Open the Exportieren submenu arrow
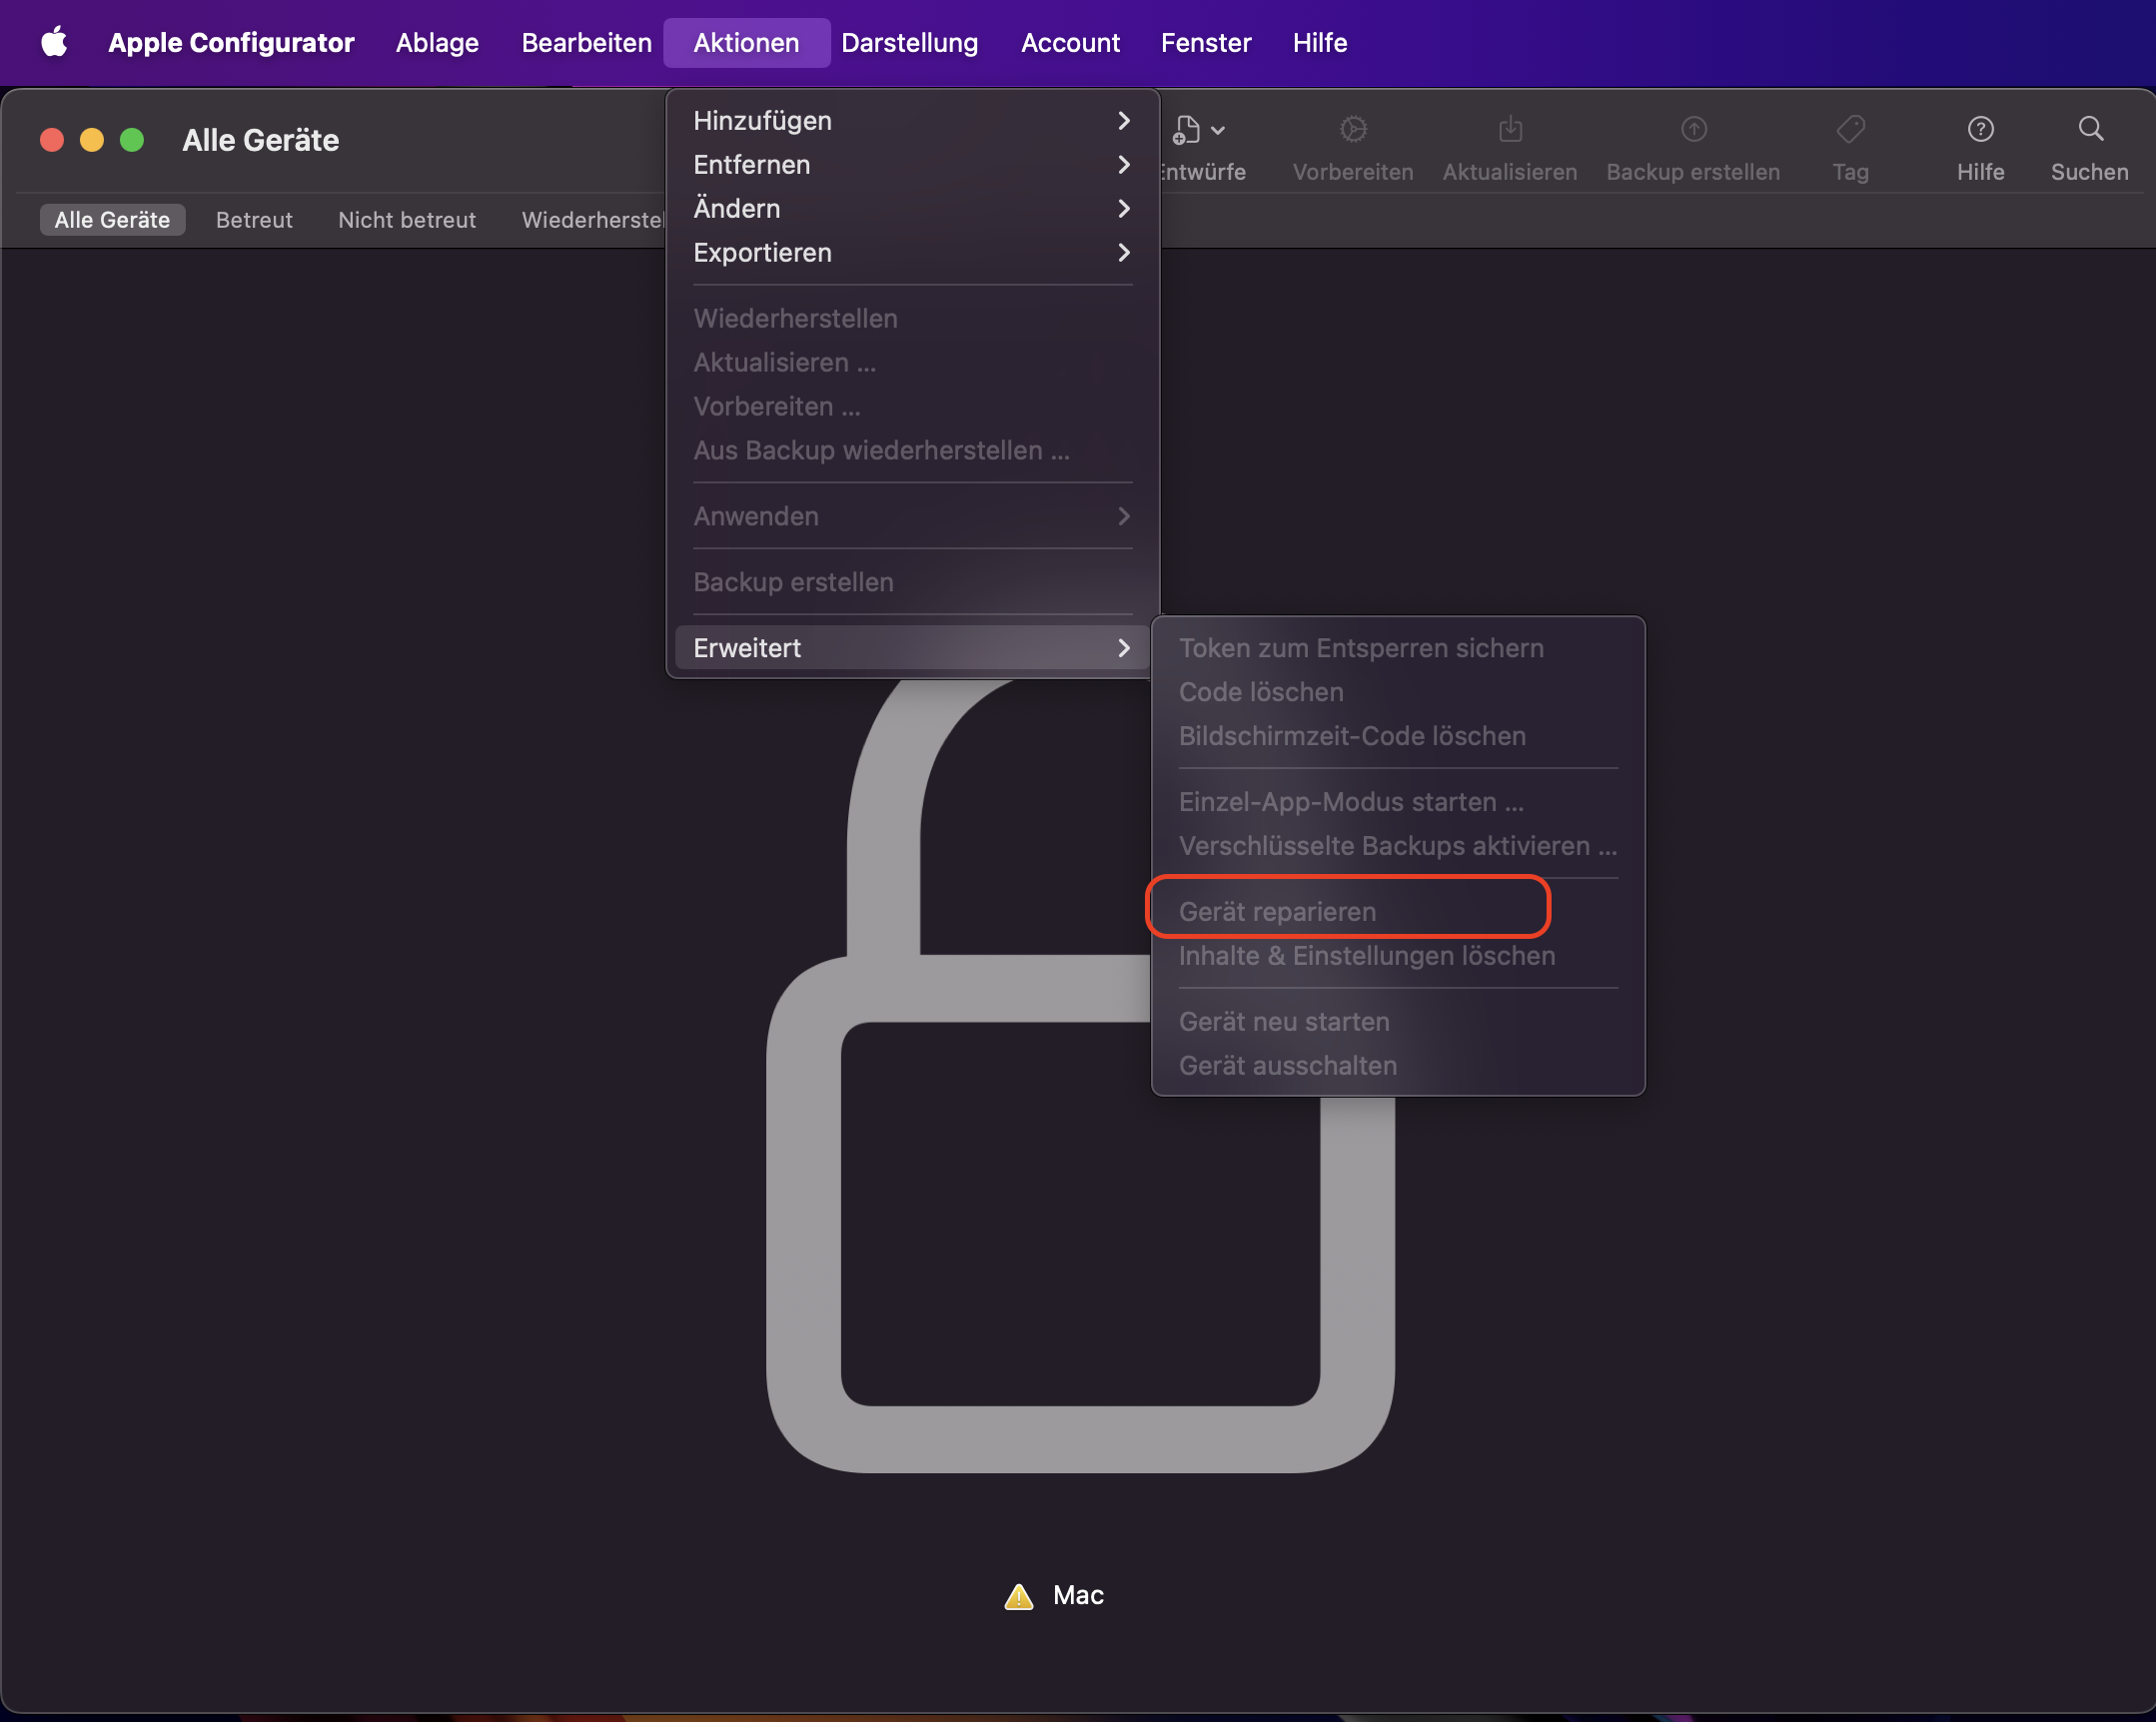Screen dimensions: 2156x1722 pos(1123,253)
